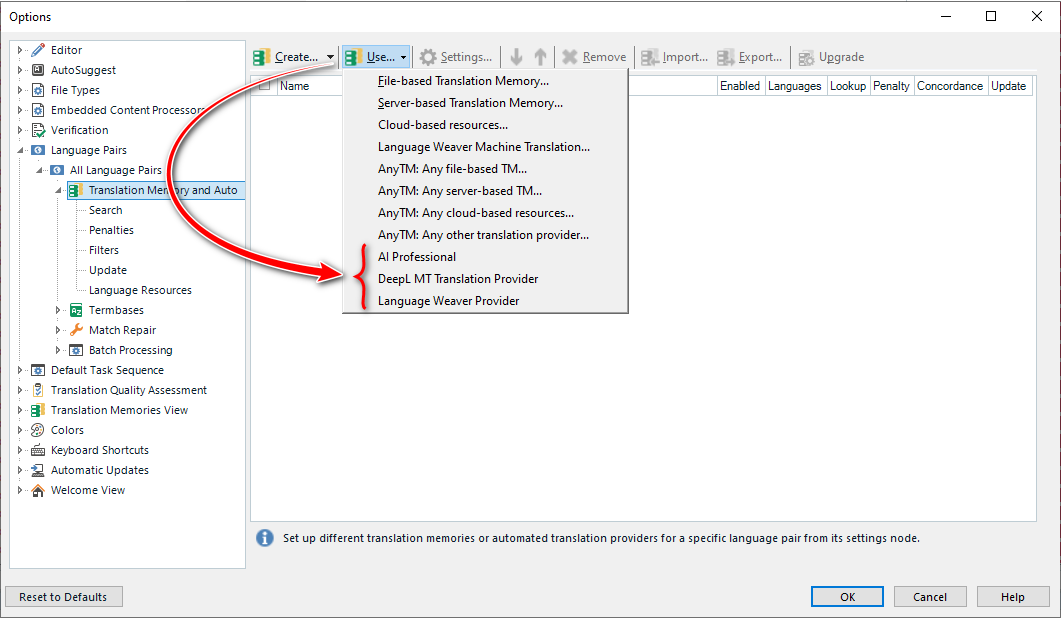
Task: Click the All Language Pairs icon
Action: tap(58, 170)
